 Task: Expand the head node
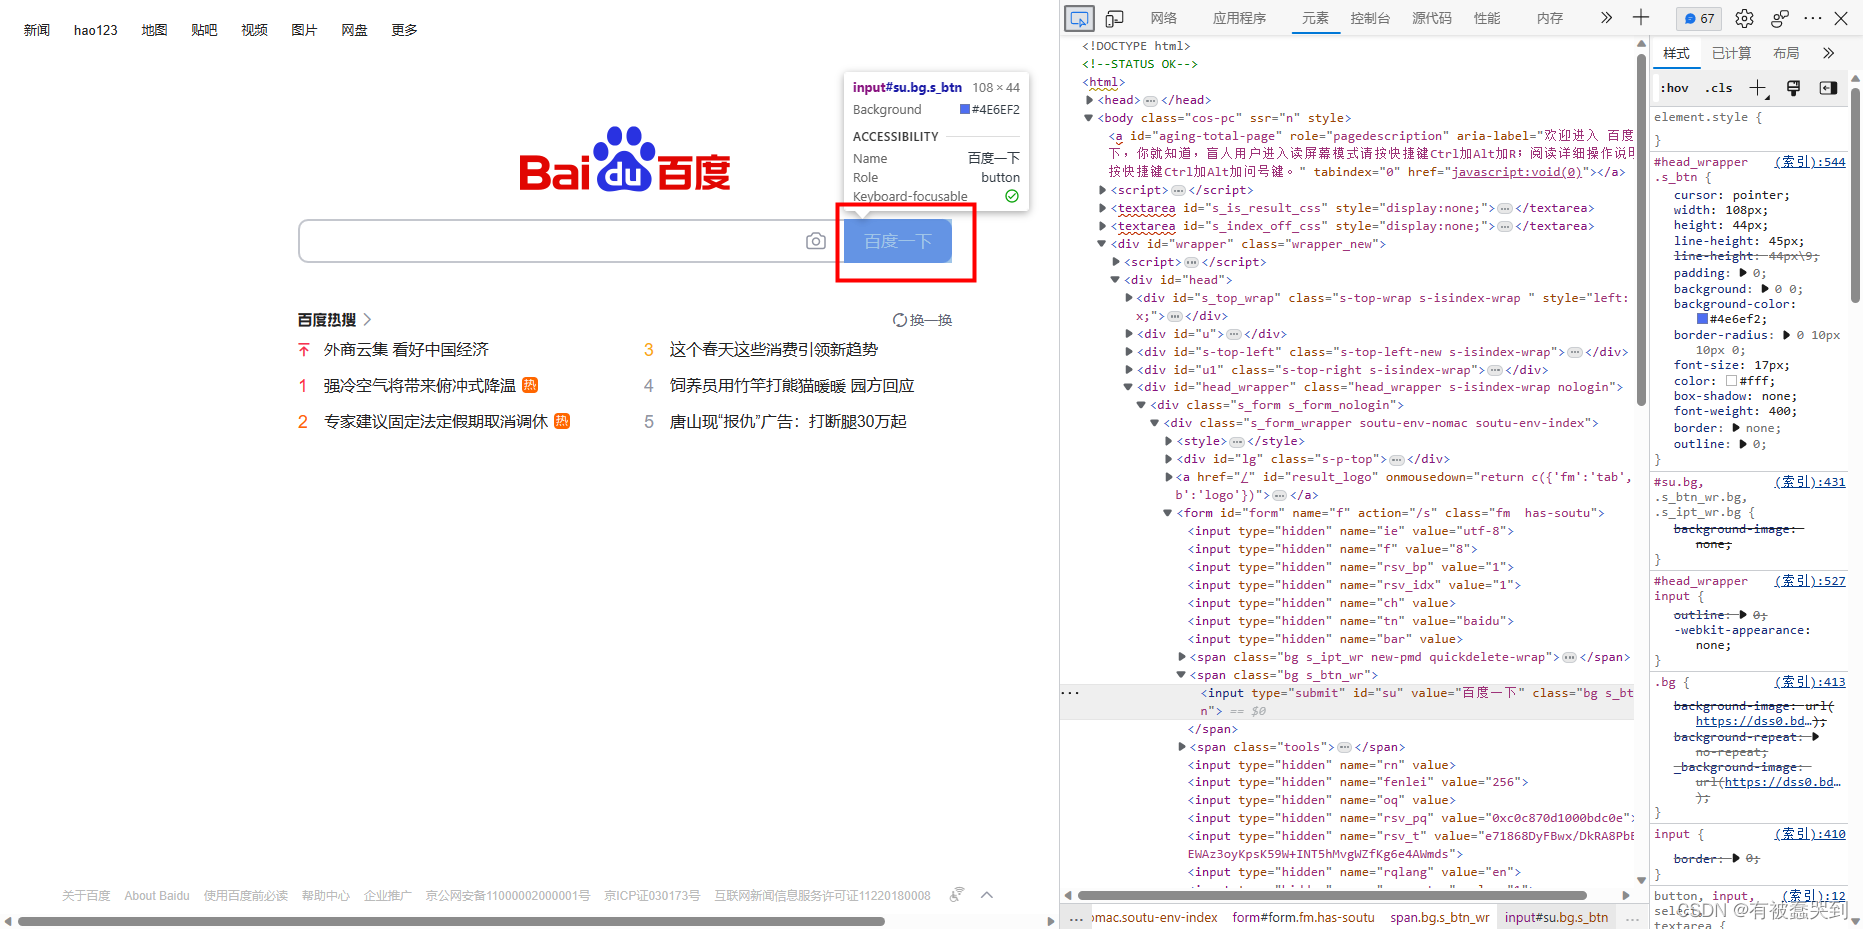click(1089, 100)
